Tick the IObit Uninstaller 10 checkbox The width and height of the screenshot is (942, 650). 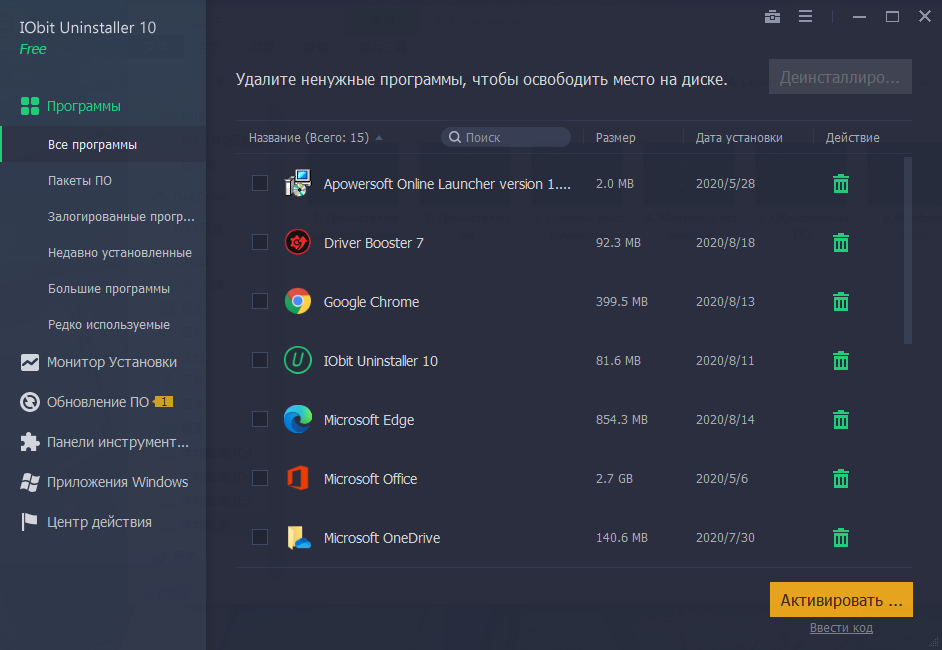260,360
